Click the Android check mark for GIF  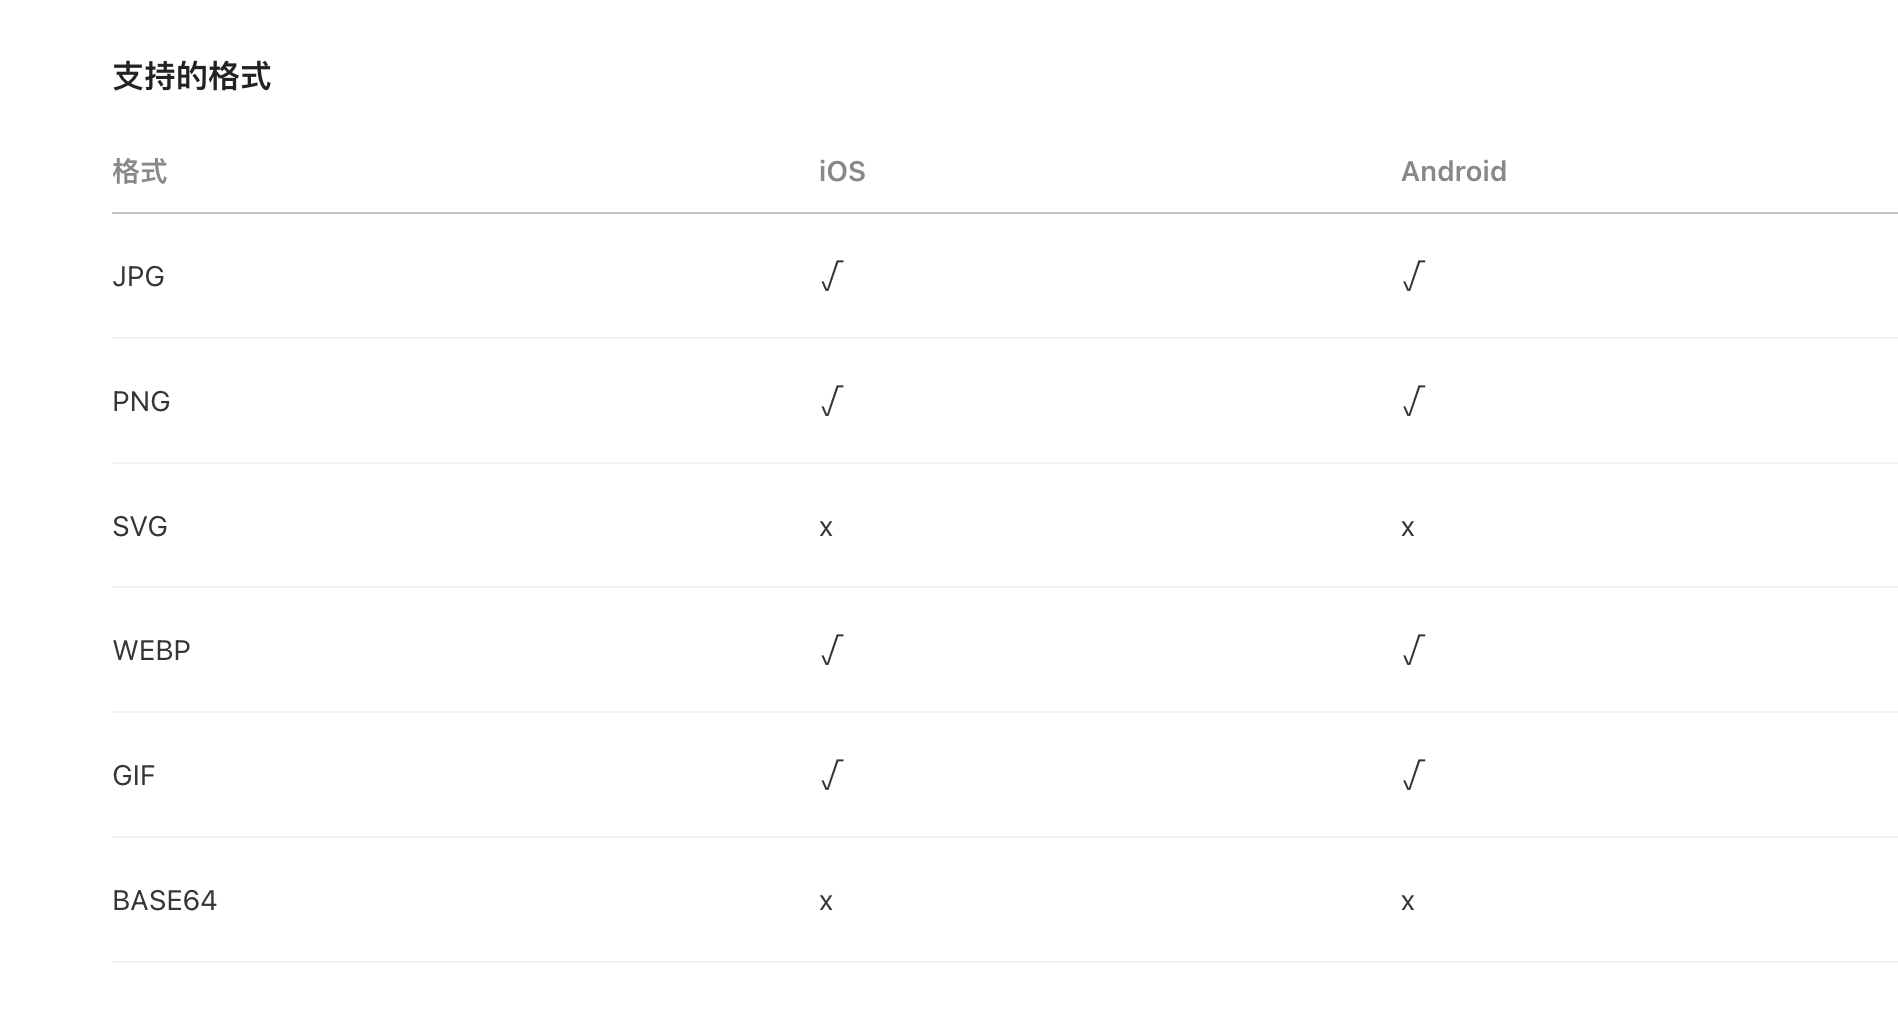click(1413, 775)
